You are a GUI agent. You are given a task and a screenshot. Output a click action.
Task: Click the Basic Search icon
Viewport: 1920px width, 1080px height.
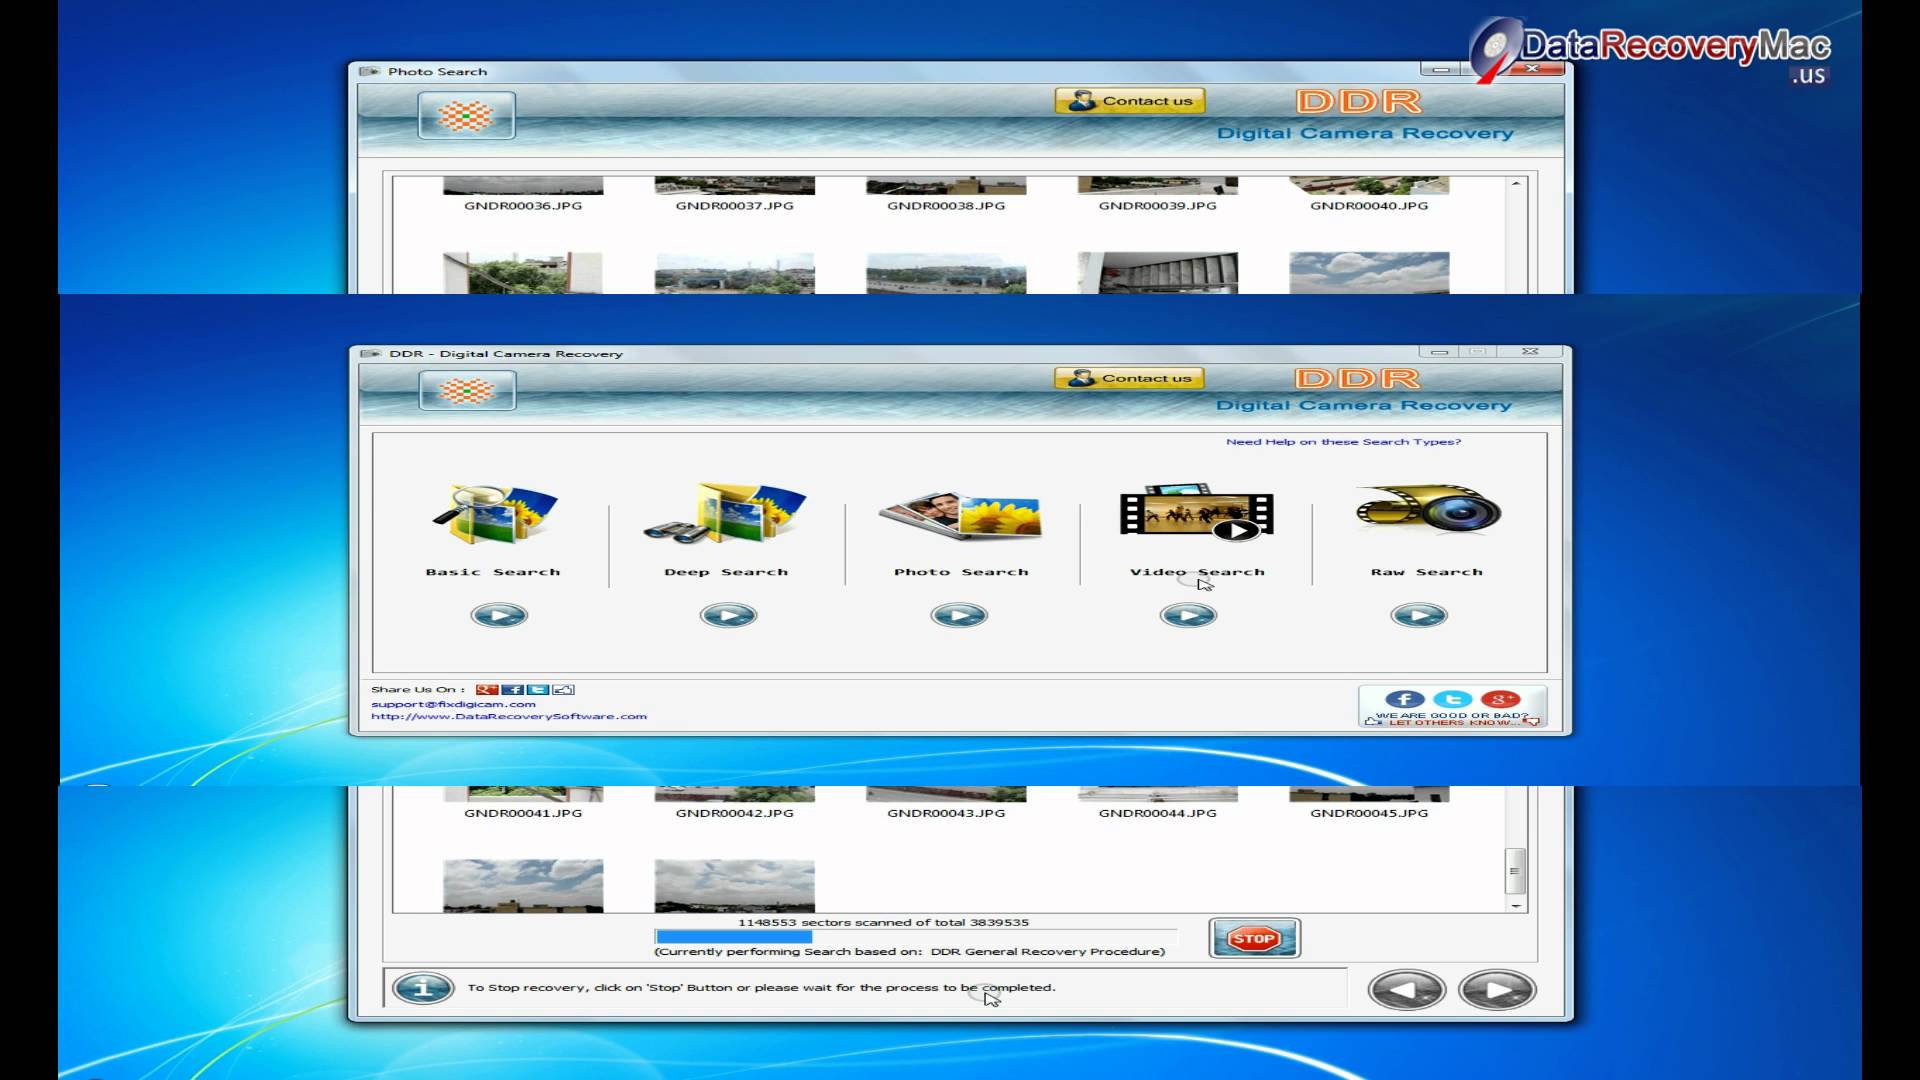tap(492, 512)
